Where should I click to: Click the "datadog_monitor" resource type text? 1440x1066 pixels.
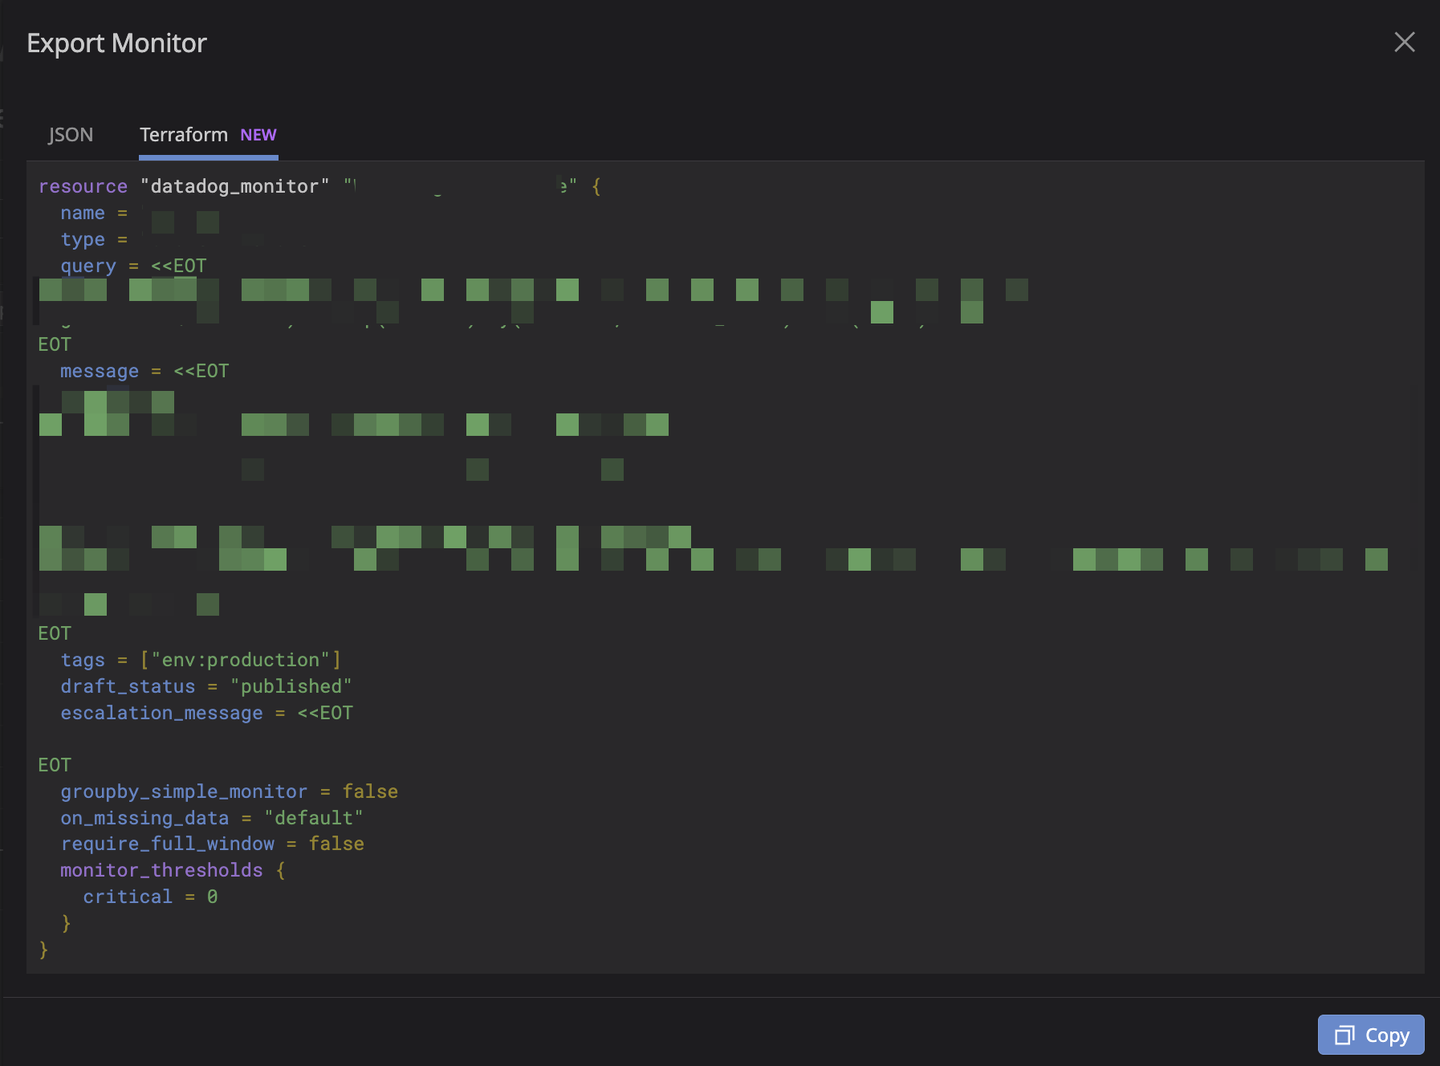pyautogui.click(x=235, y=186)
